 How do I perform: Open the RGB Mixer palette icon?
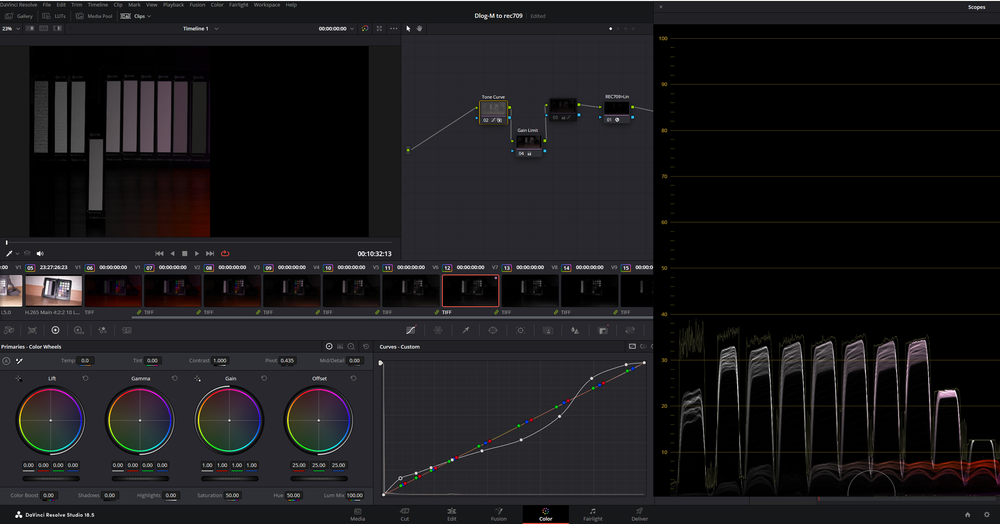pyautogui.click(x=103, y=330)
